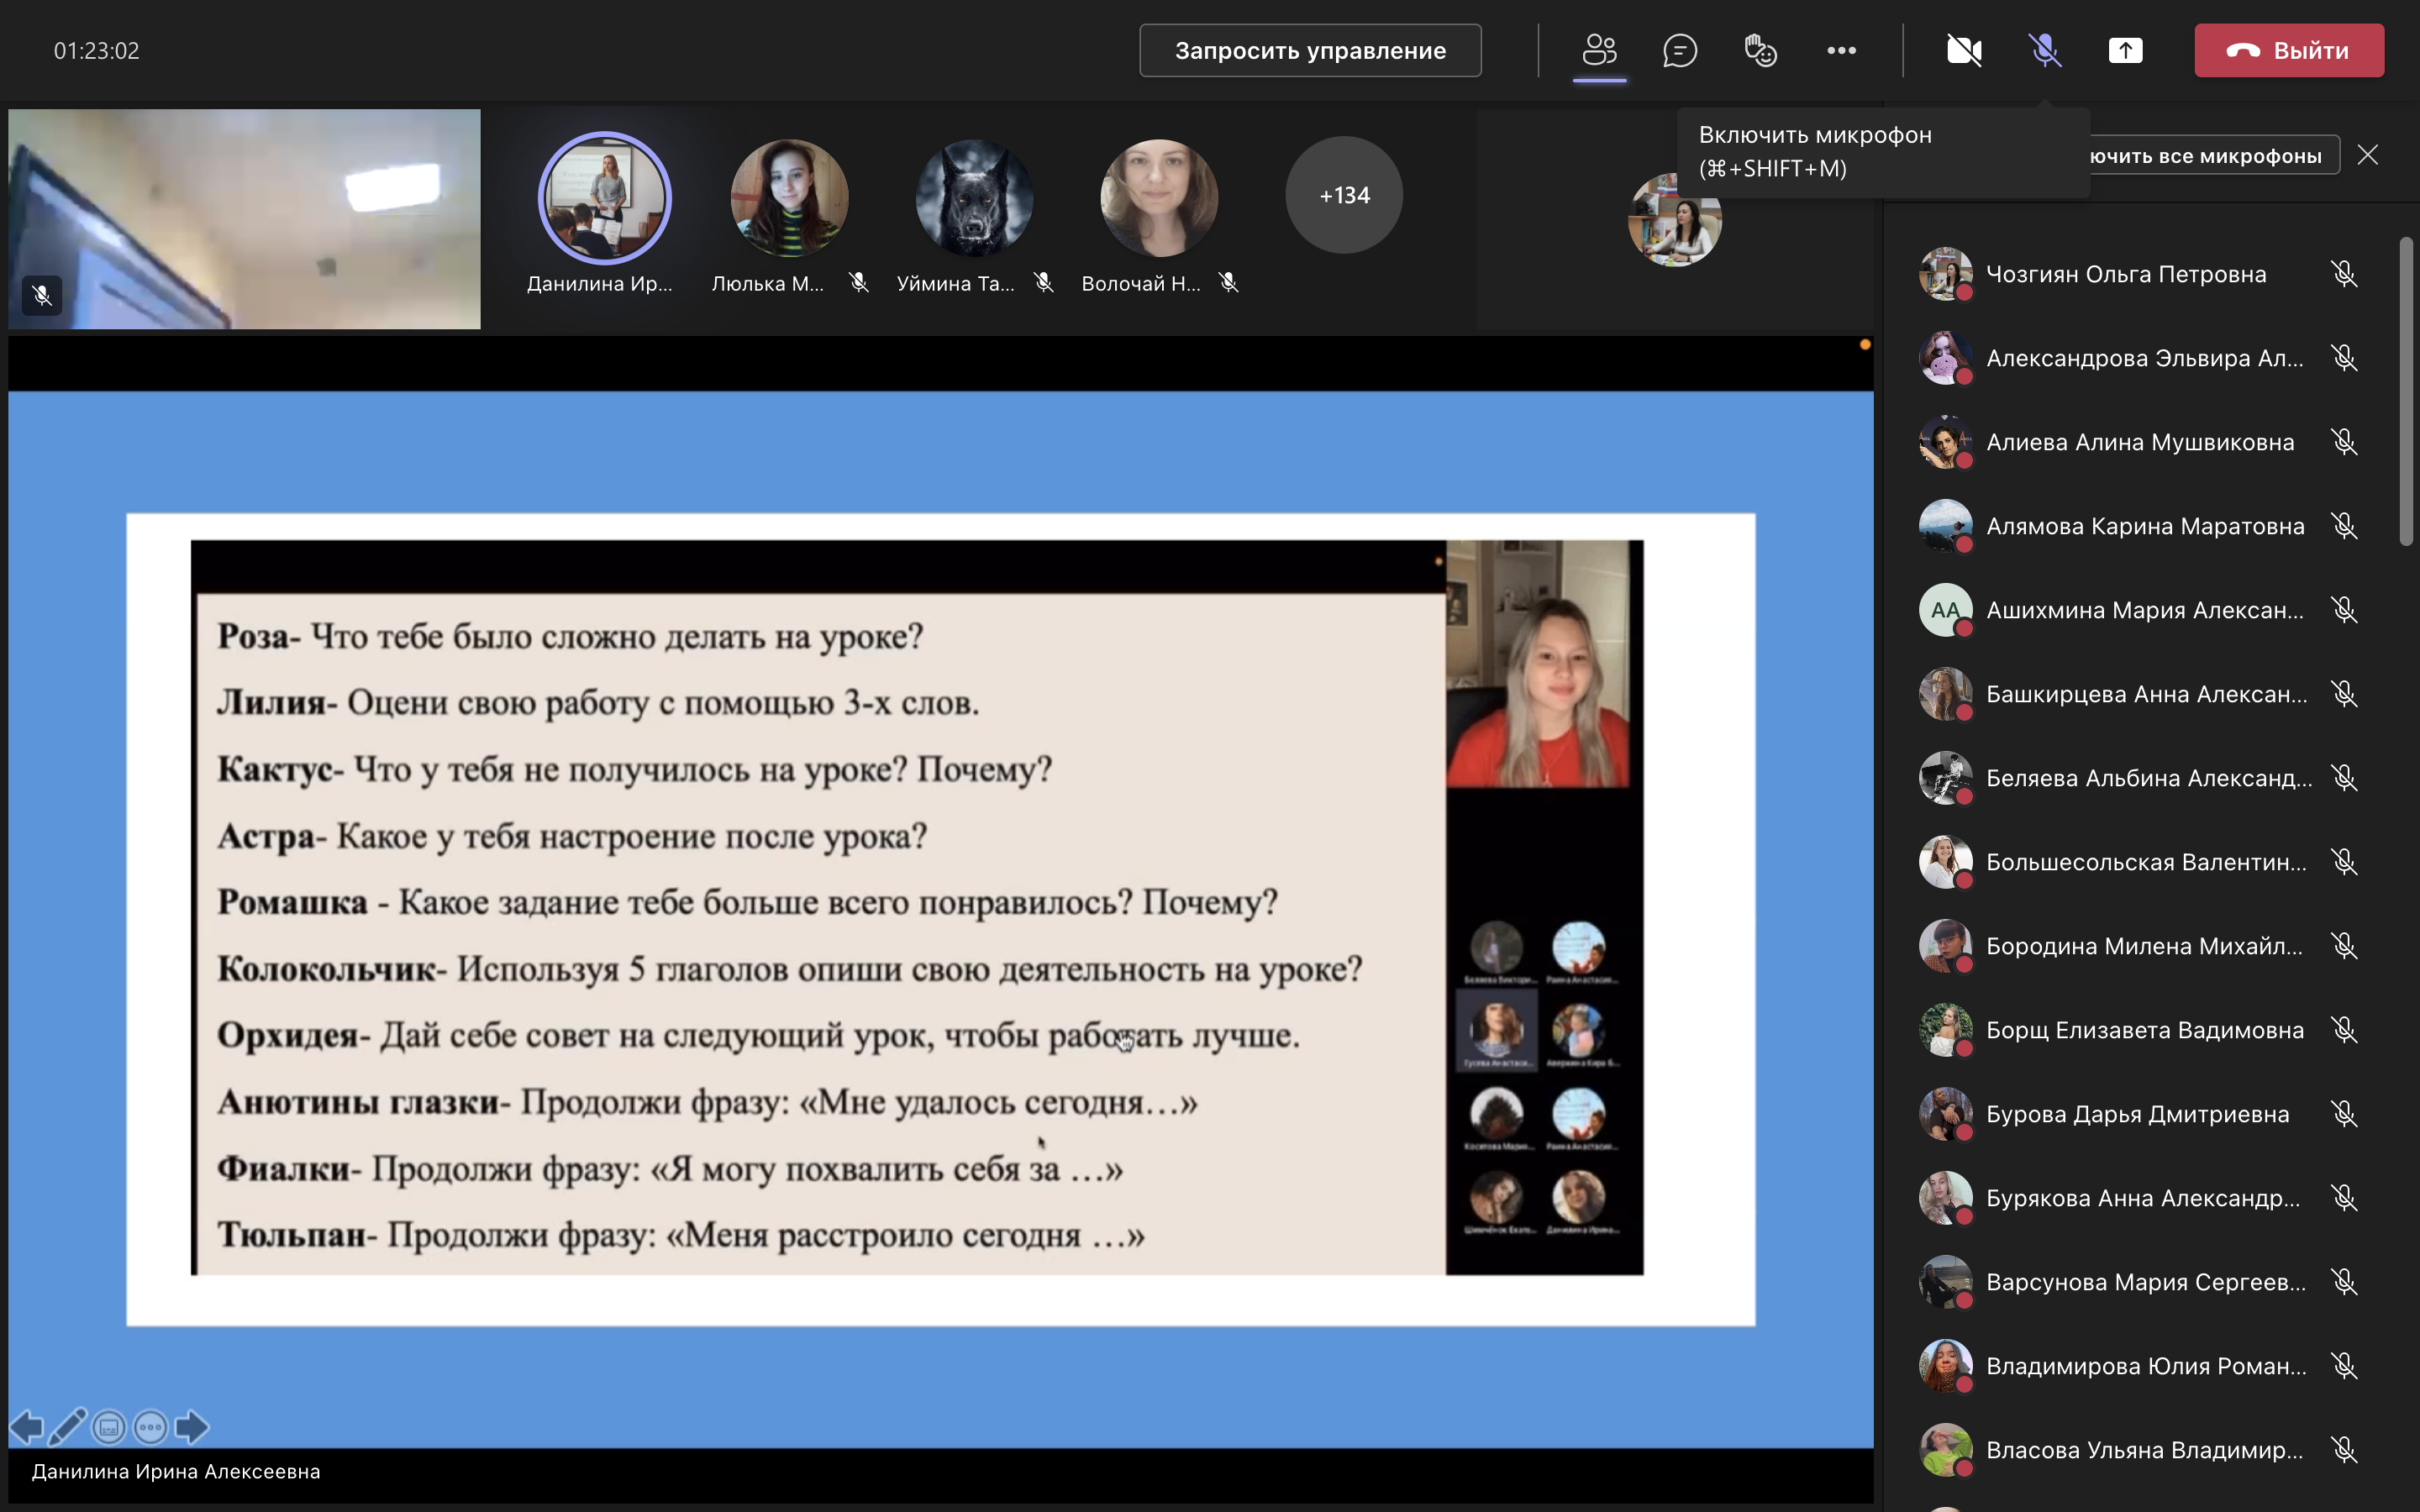
Task: Close the participants side panel
Action: pos(2367,155)
